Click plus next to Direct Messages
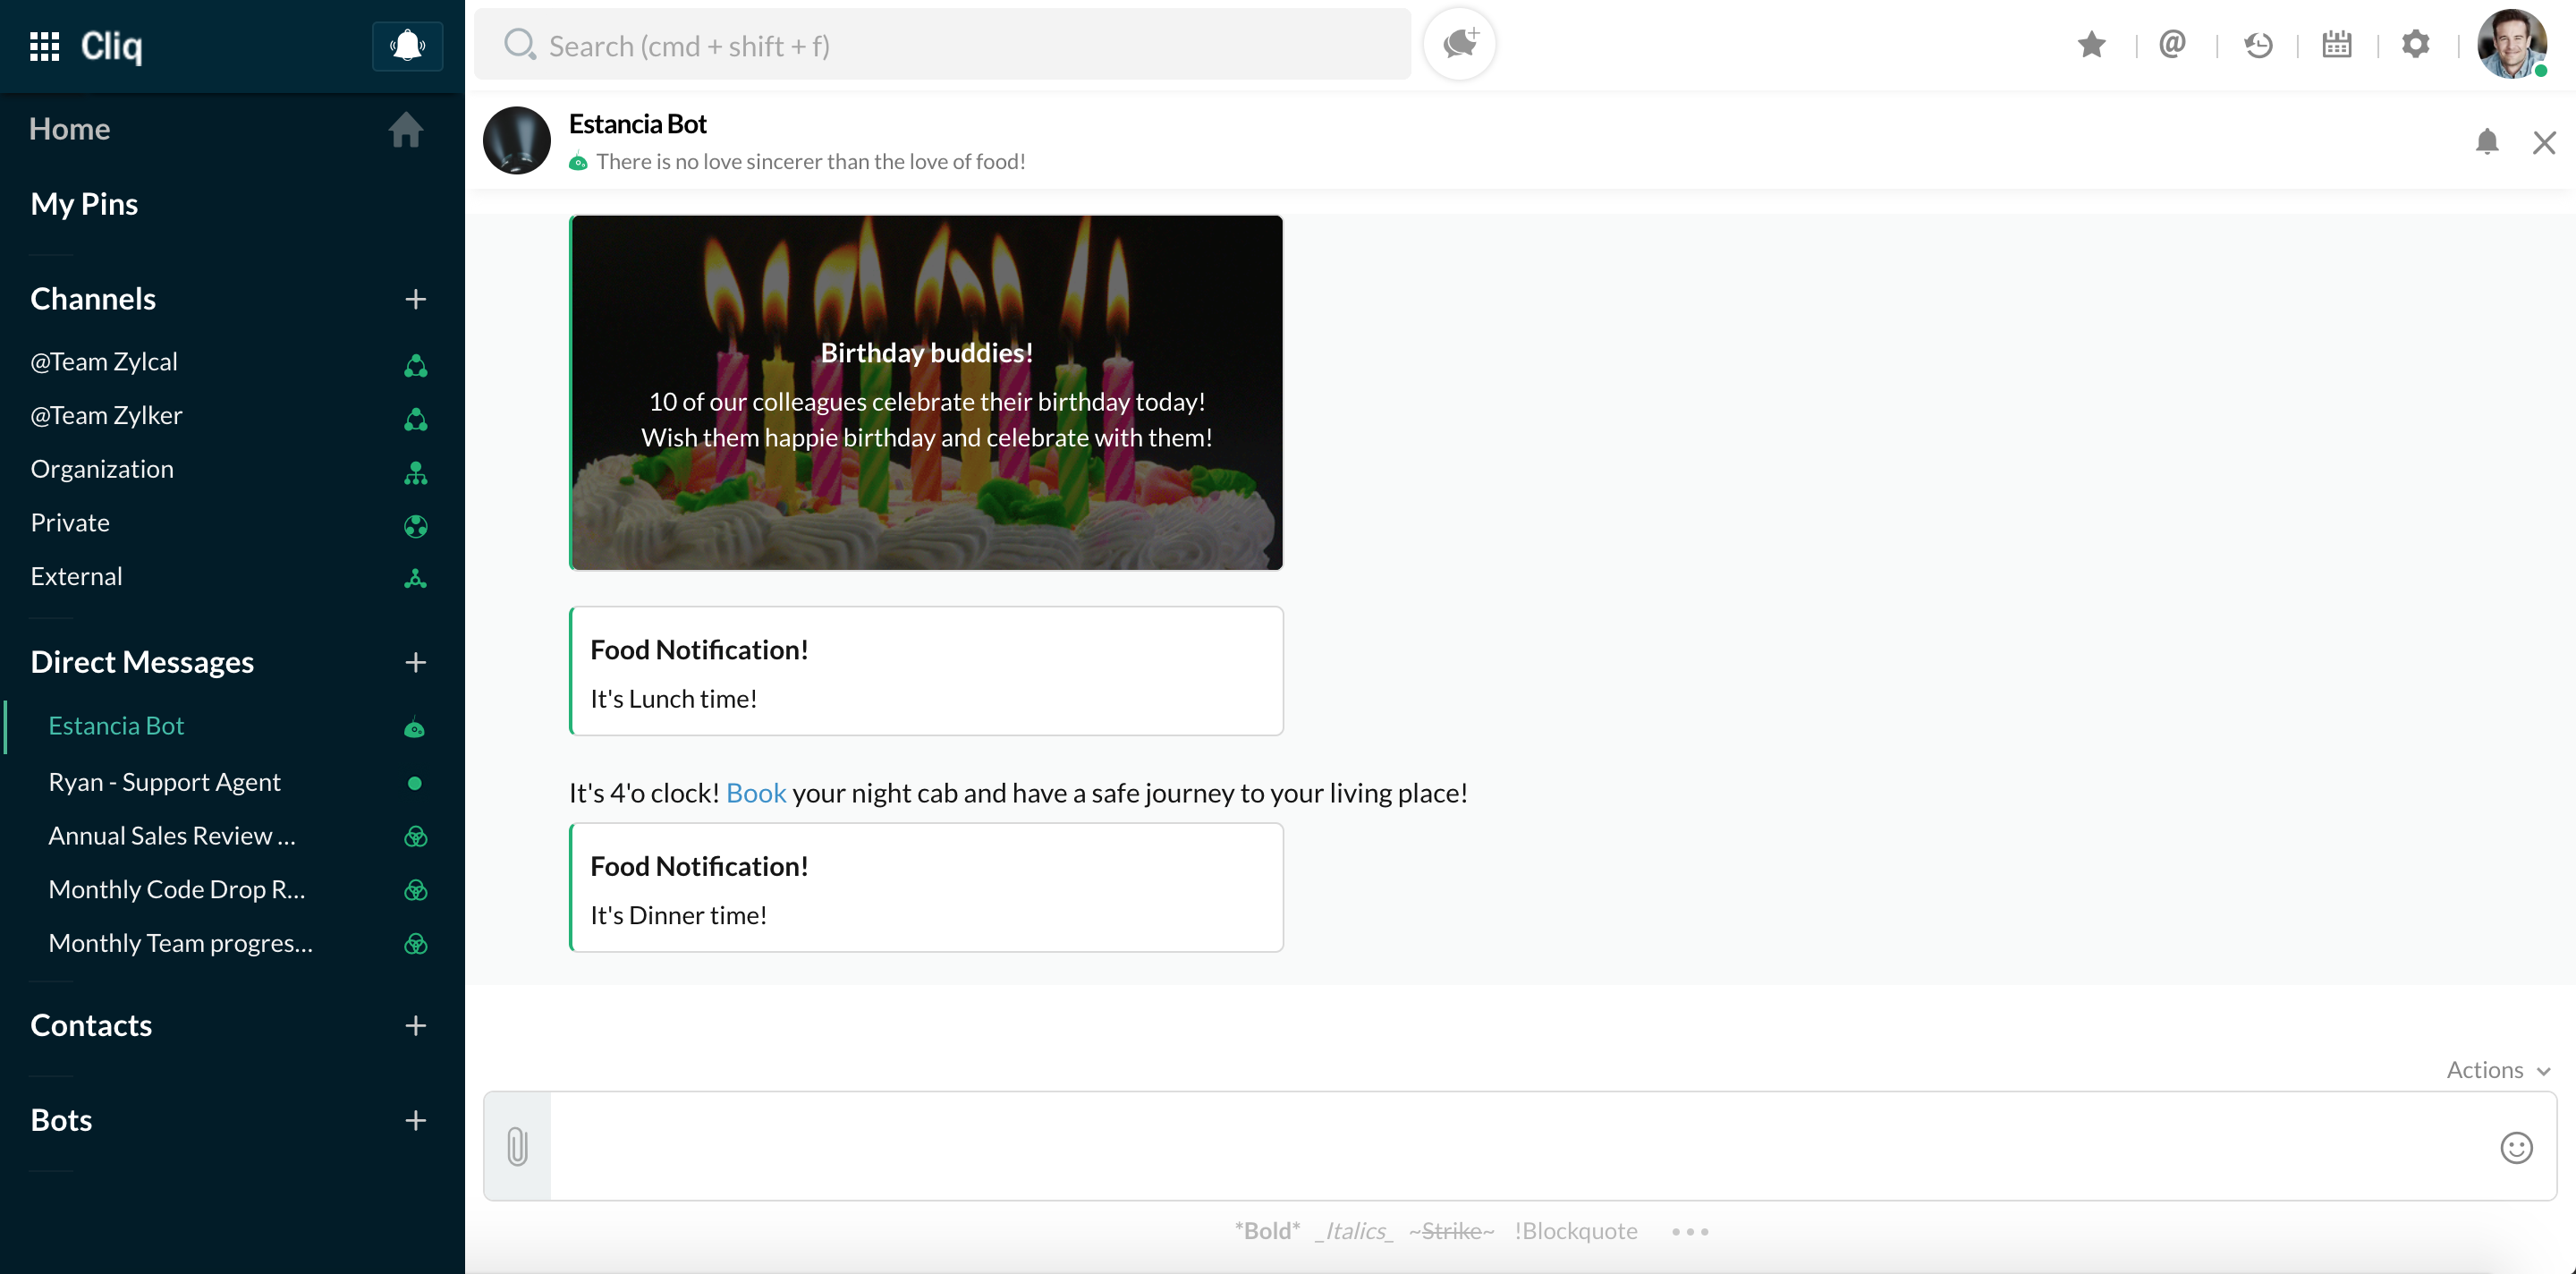 coord(415,662)
